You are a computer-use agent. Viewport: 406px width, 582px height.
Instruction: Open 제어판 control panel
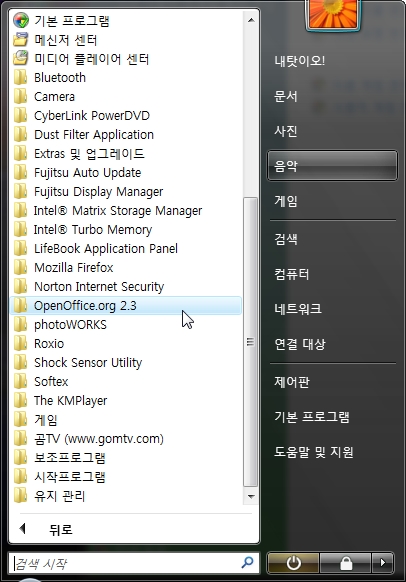[291, 382]
